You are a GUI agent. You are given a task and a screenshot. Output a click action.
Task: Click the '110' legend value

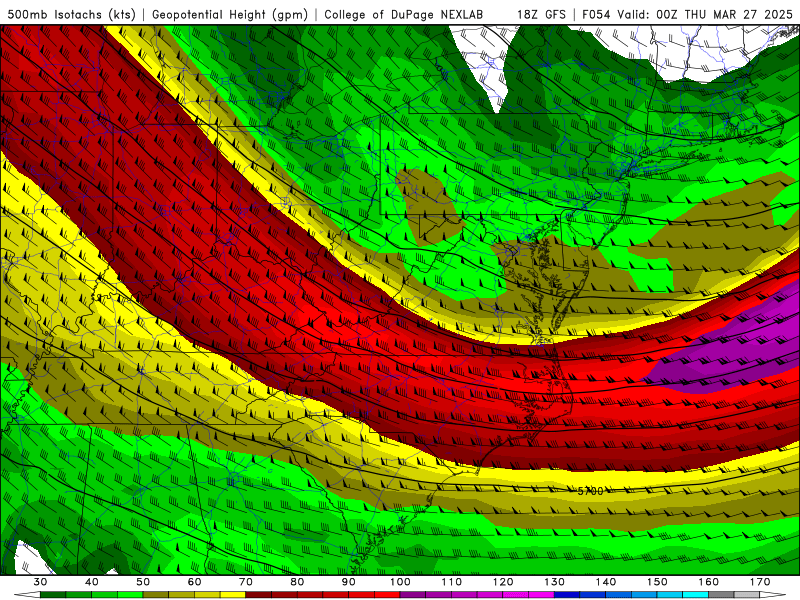pyautogui.click(x=452, y=582)
